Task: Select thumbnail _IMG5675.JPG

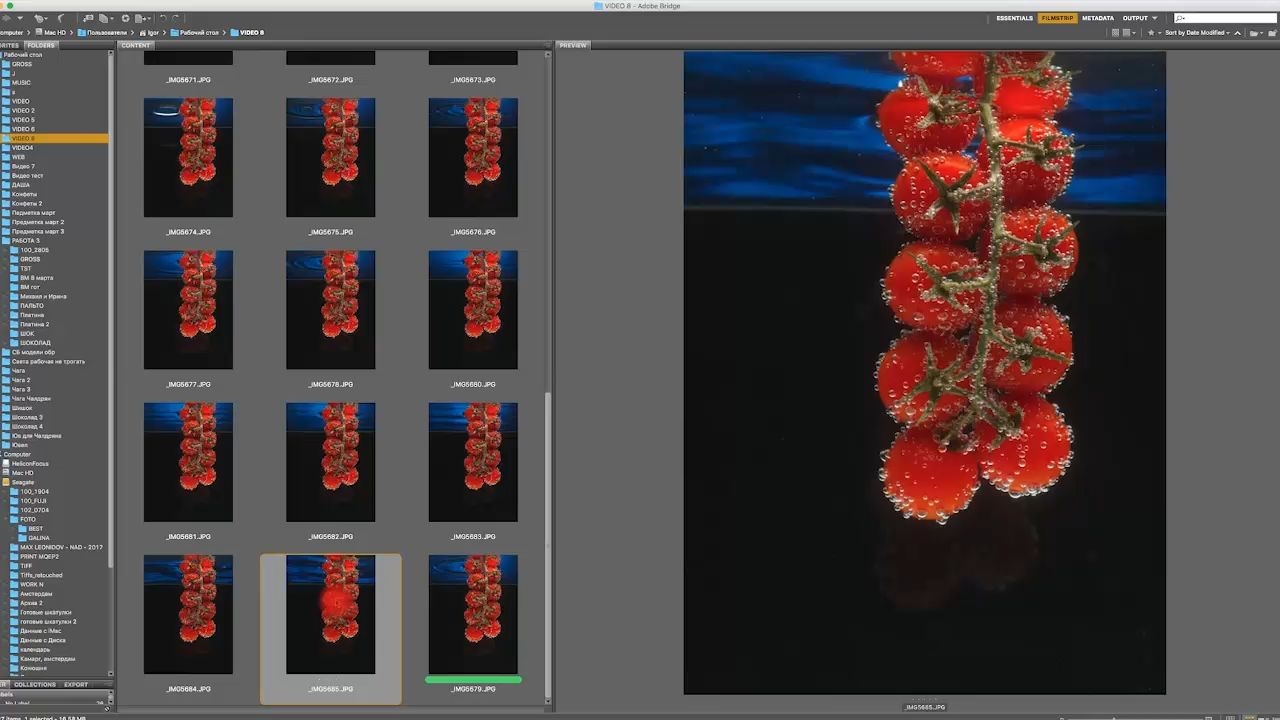Action: point(330,157)
